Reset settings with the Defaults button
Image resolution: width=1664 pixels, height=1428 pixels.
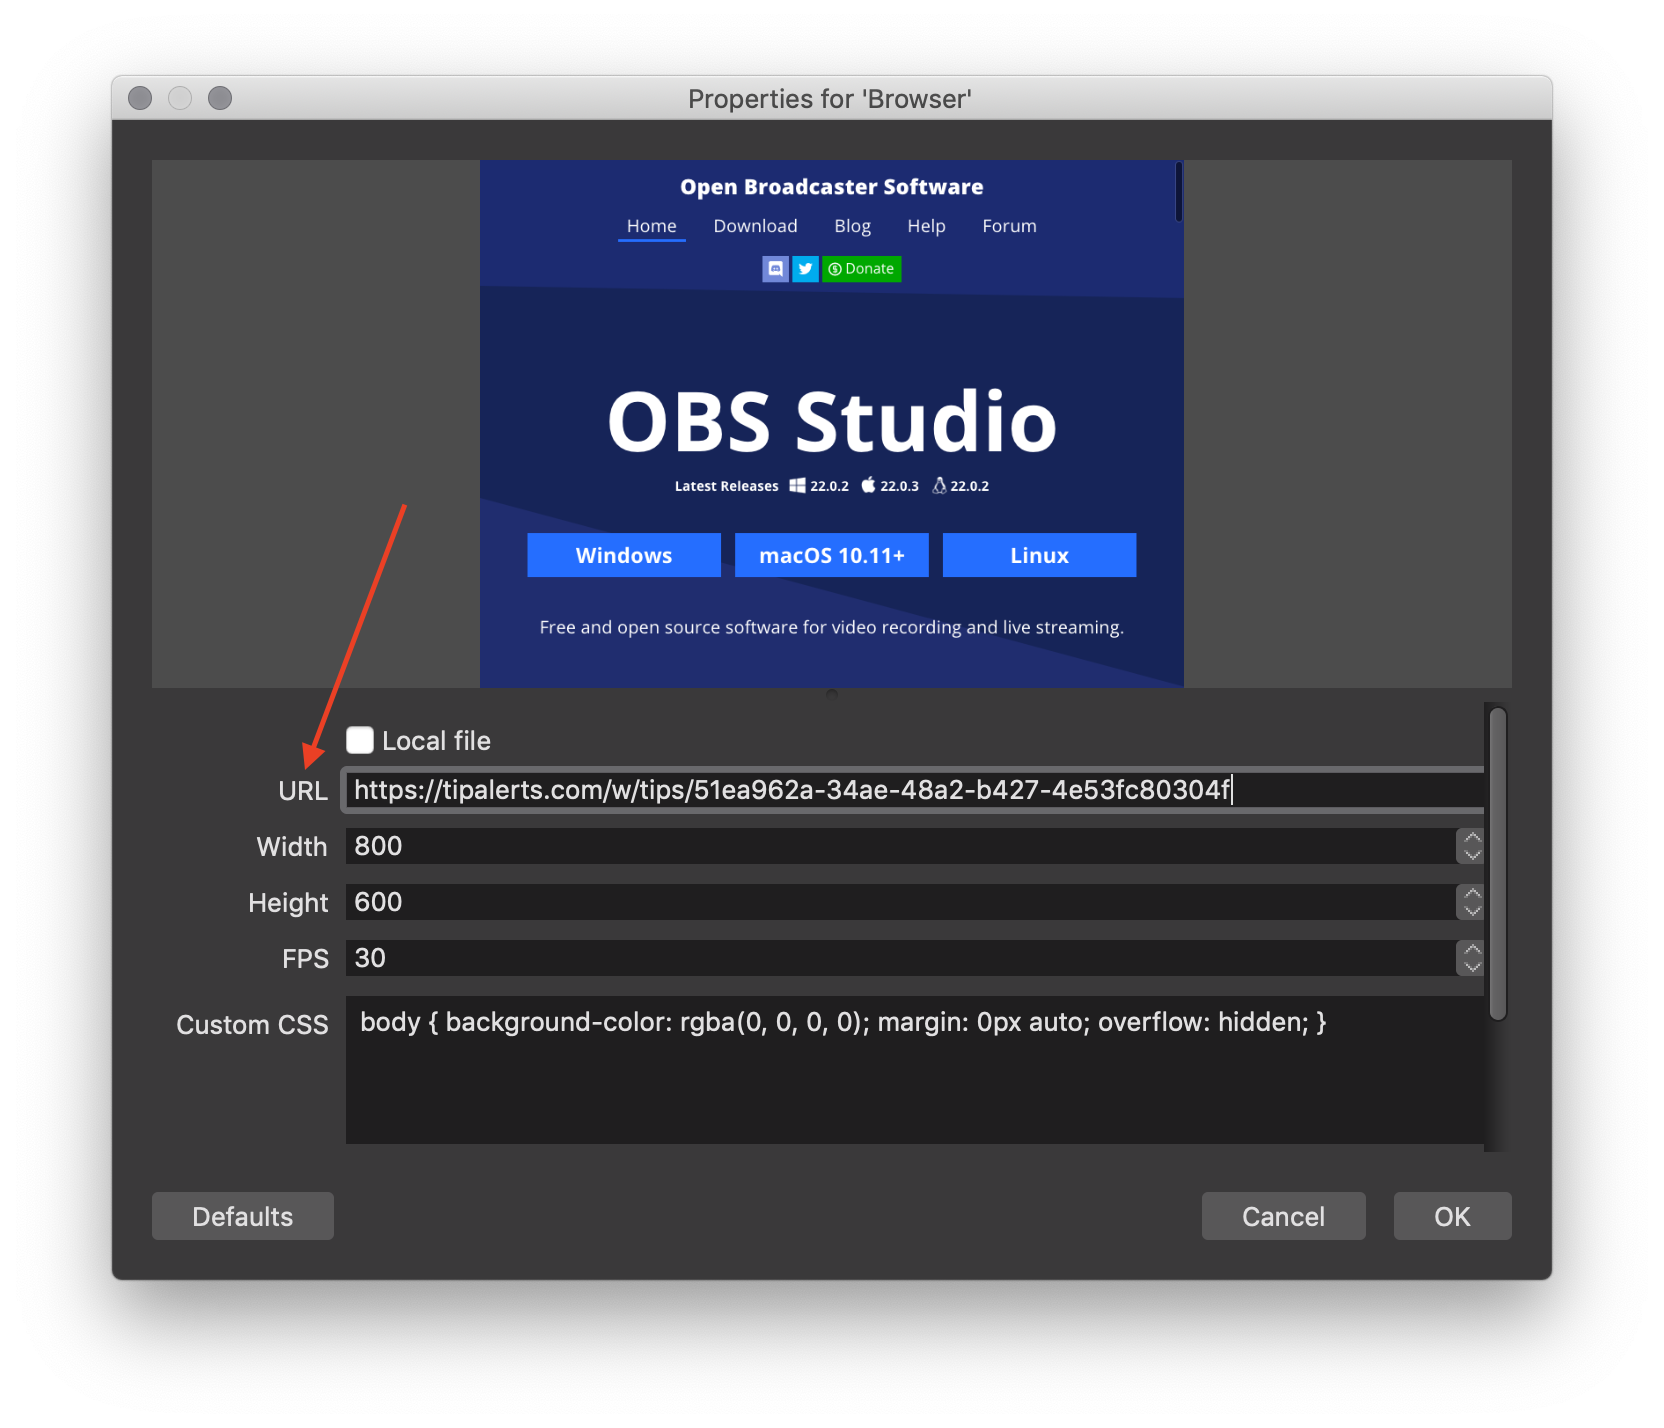pyautogui.click(x=243, y=1216)
